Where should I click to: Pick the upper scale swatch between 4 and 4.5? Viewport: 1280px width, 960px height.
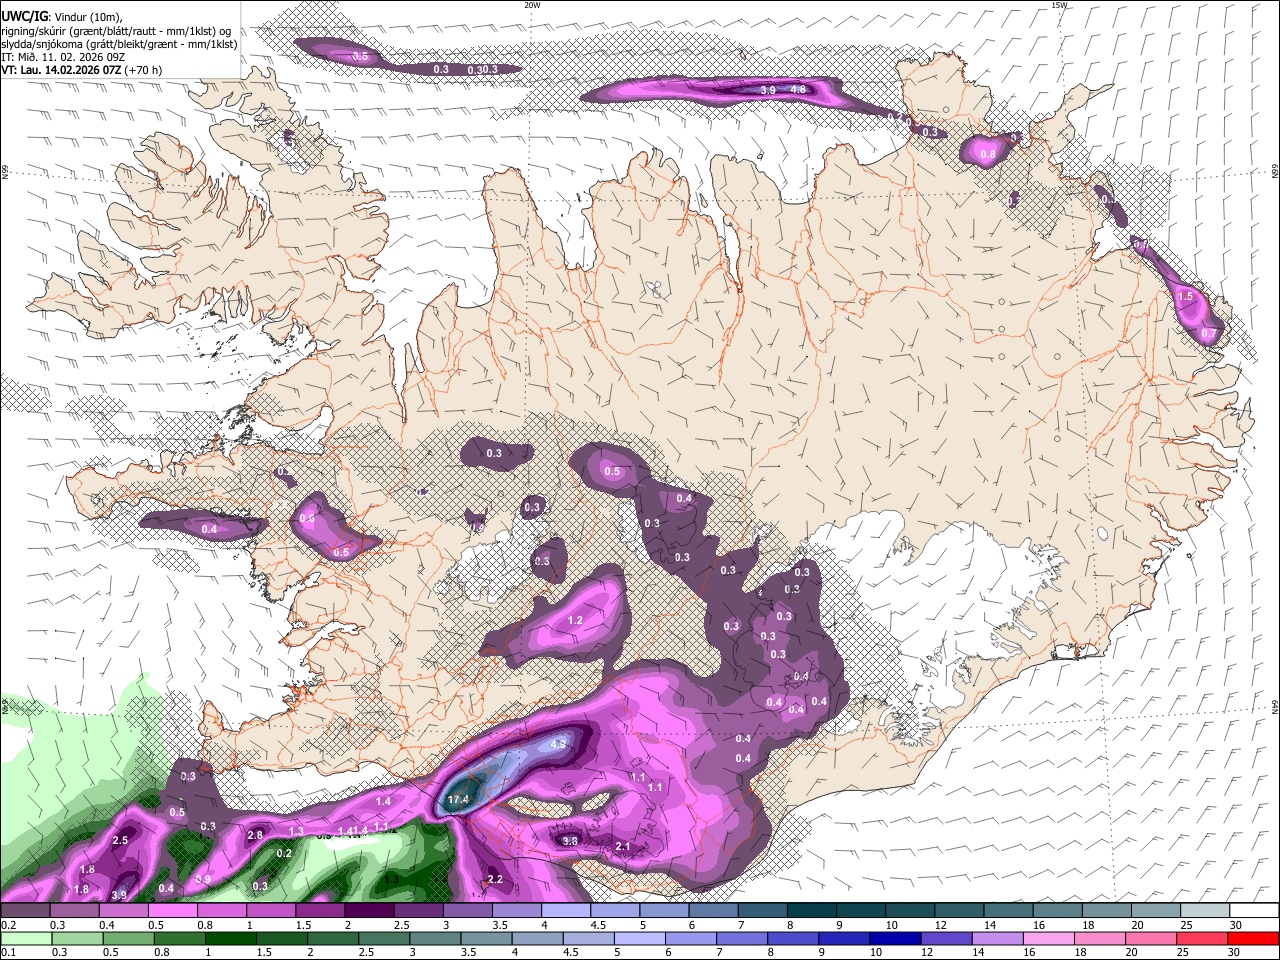click(566, 911)
